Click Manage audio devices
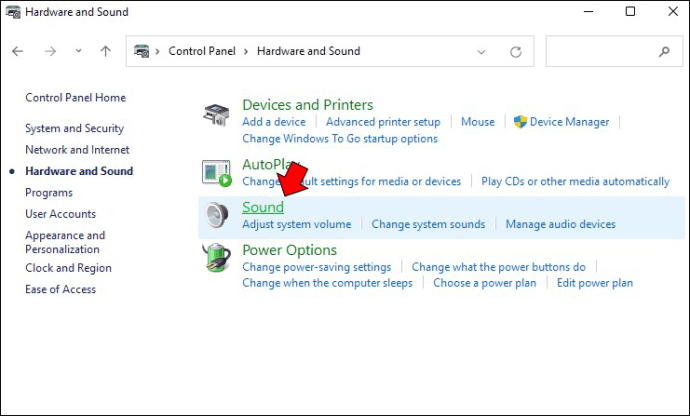 pos(560,224)
